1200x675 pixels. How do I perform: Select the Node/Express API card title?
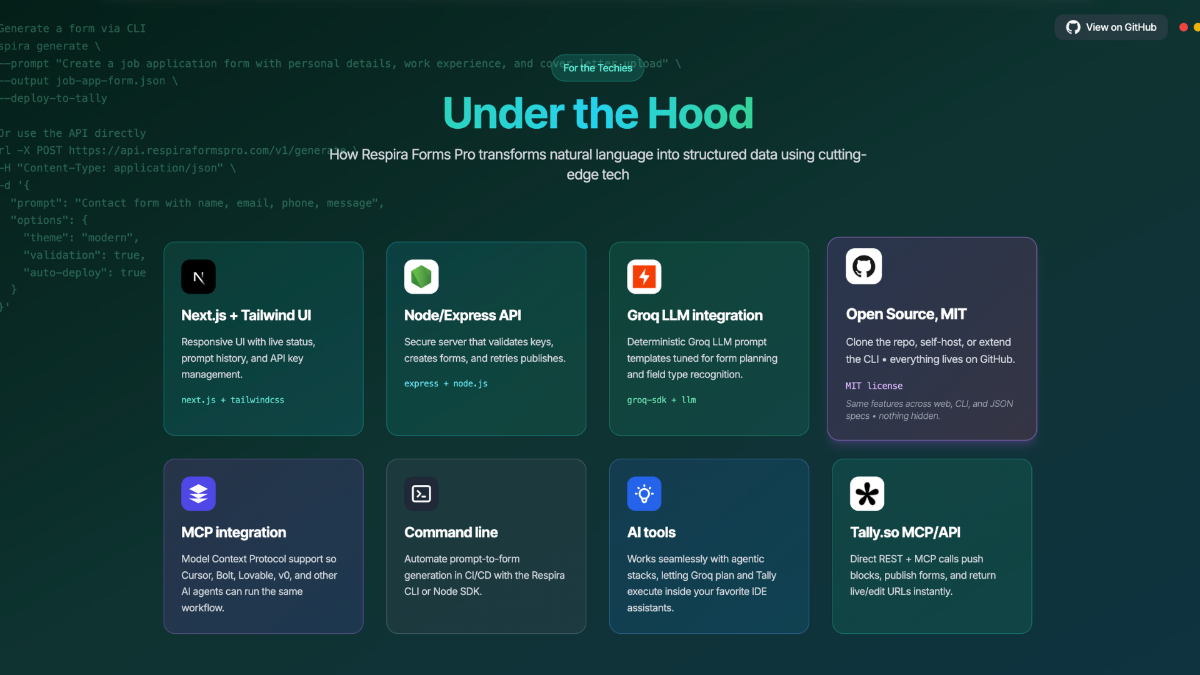point(463,315)
